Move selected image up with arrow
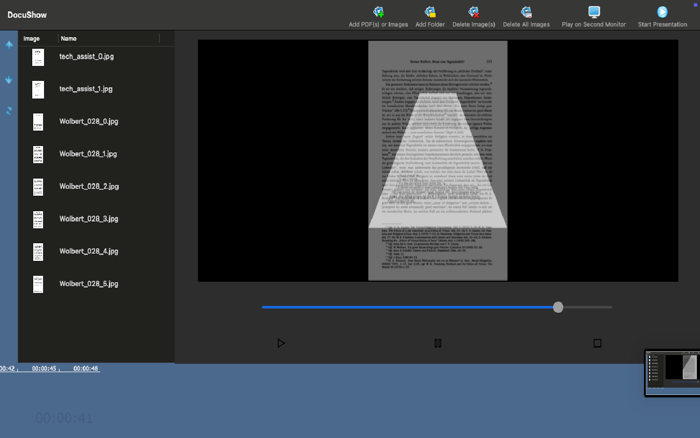 click(9, 45)
